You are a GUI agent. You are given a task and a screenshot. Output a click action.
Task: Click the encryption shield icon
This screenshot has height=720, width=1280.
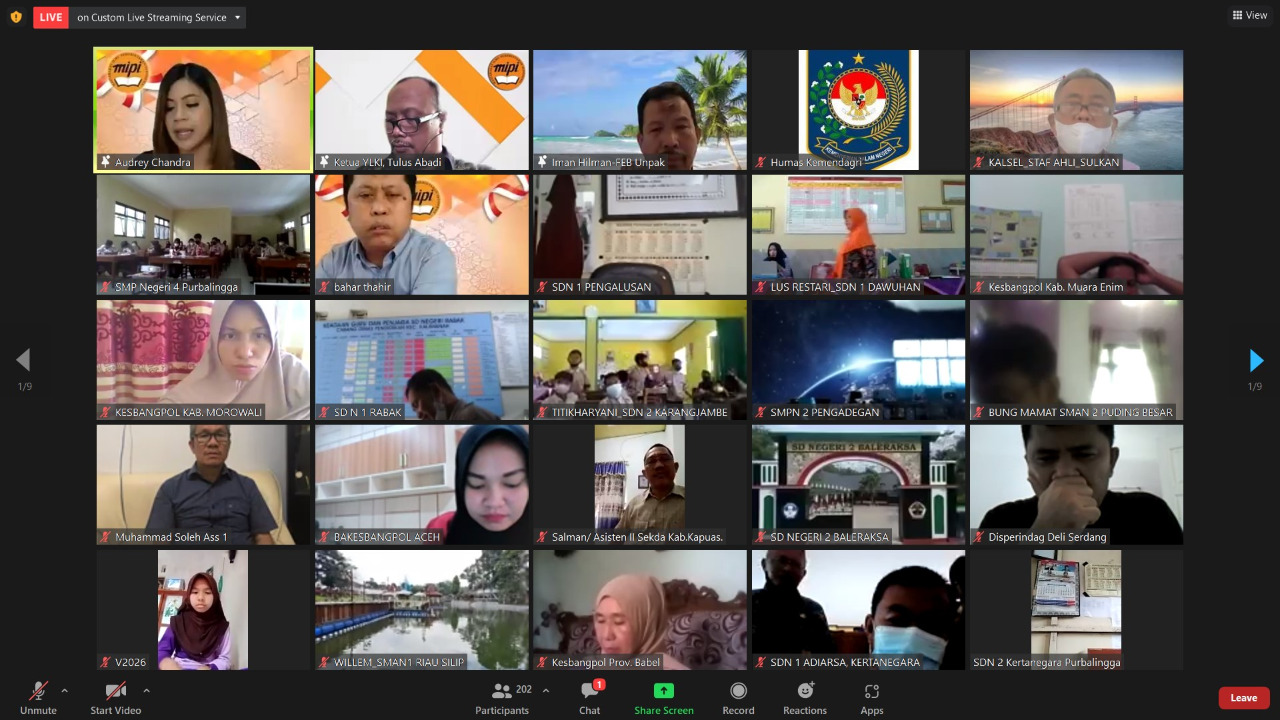pyautogui.click(x=15, y=17)
